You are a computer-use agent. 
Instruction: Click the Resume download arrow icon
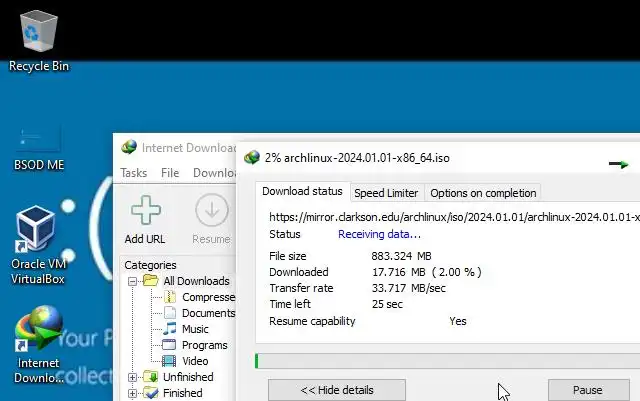coord(211,210)
